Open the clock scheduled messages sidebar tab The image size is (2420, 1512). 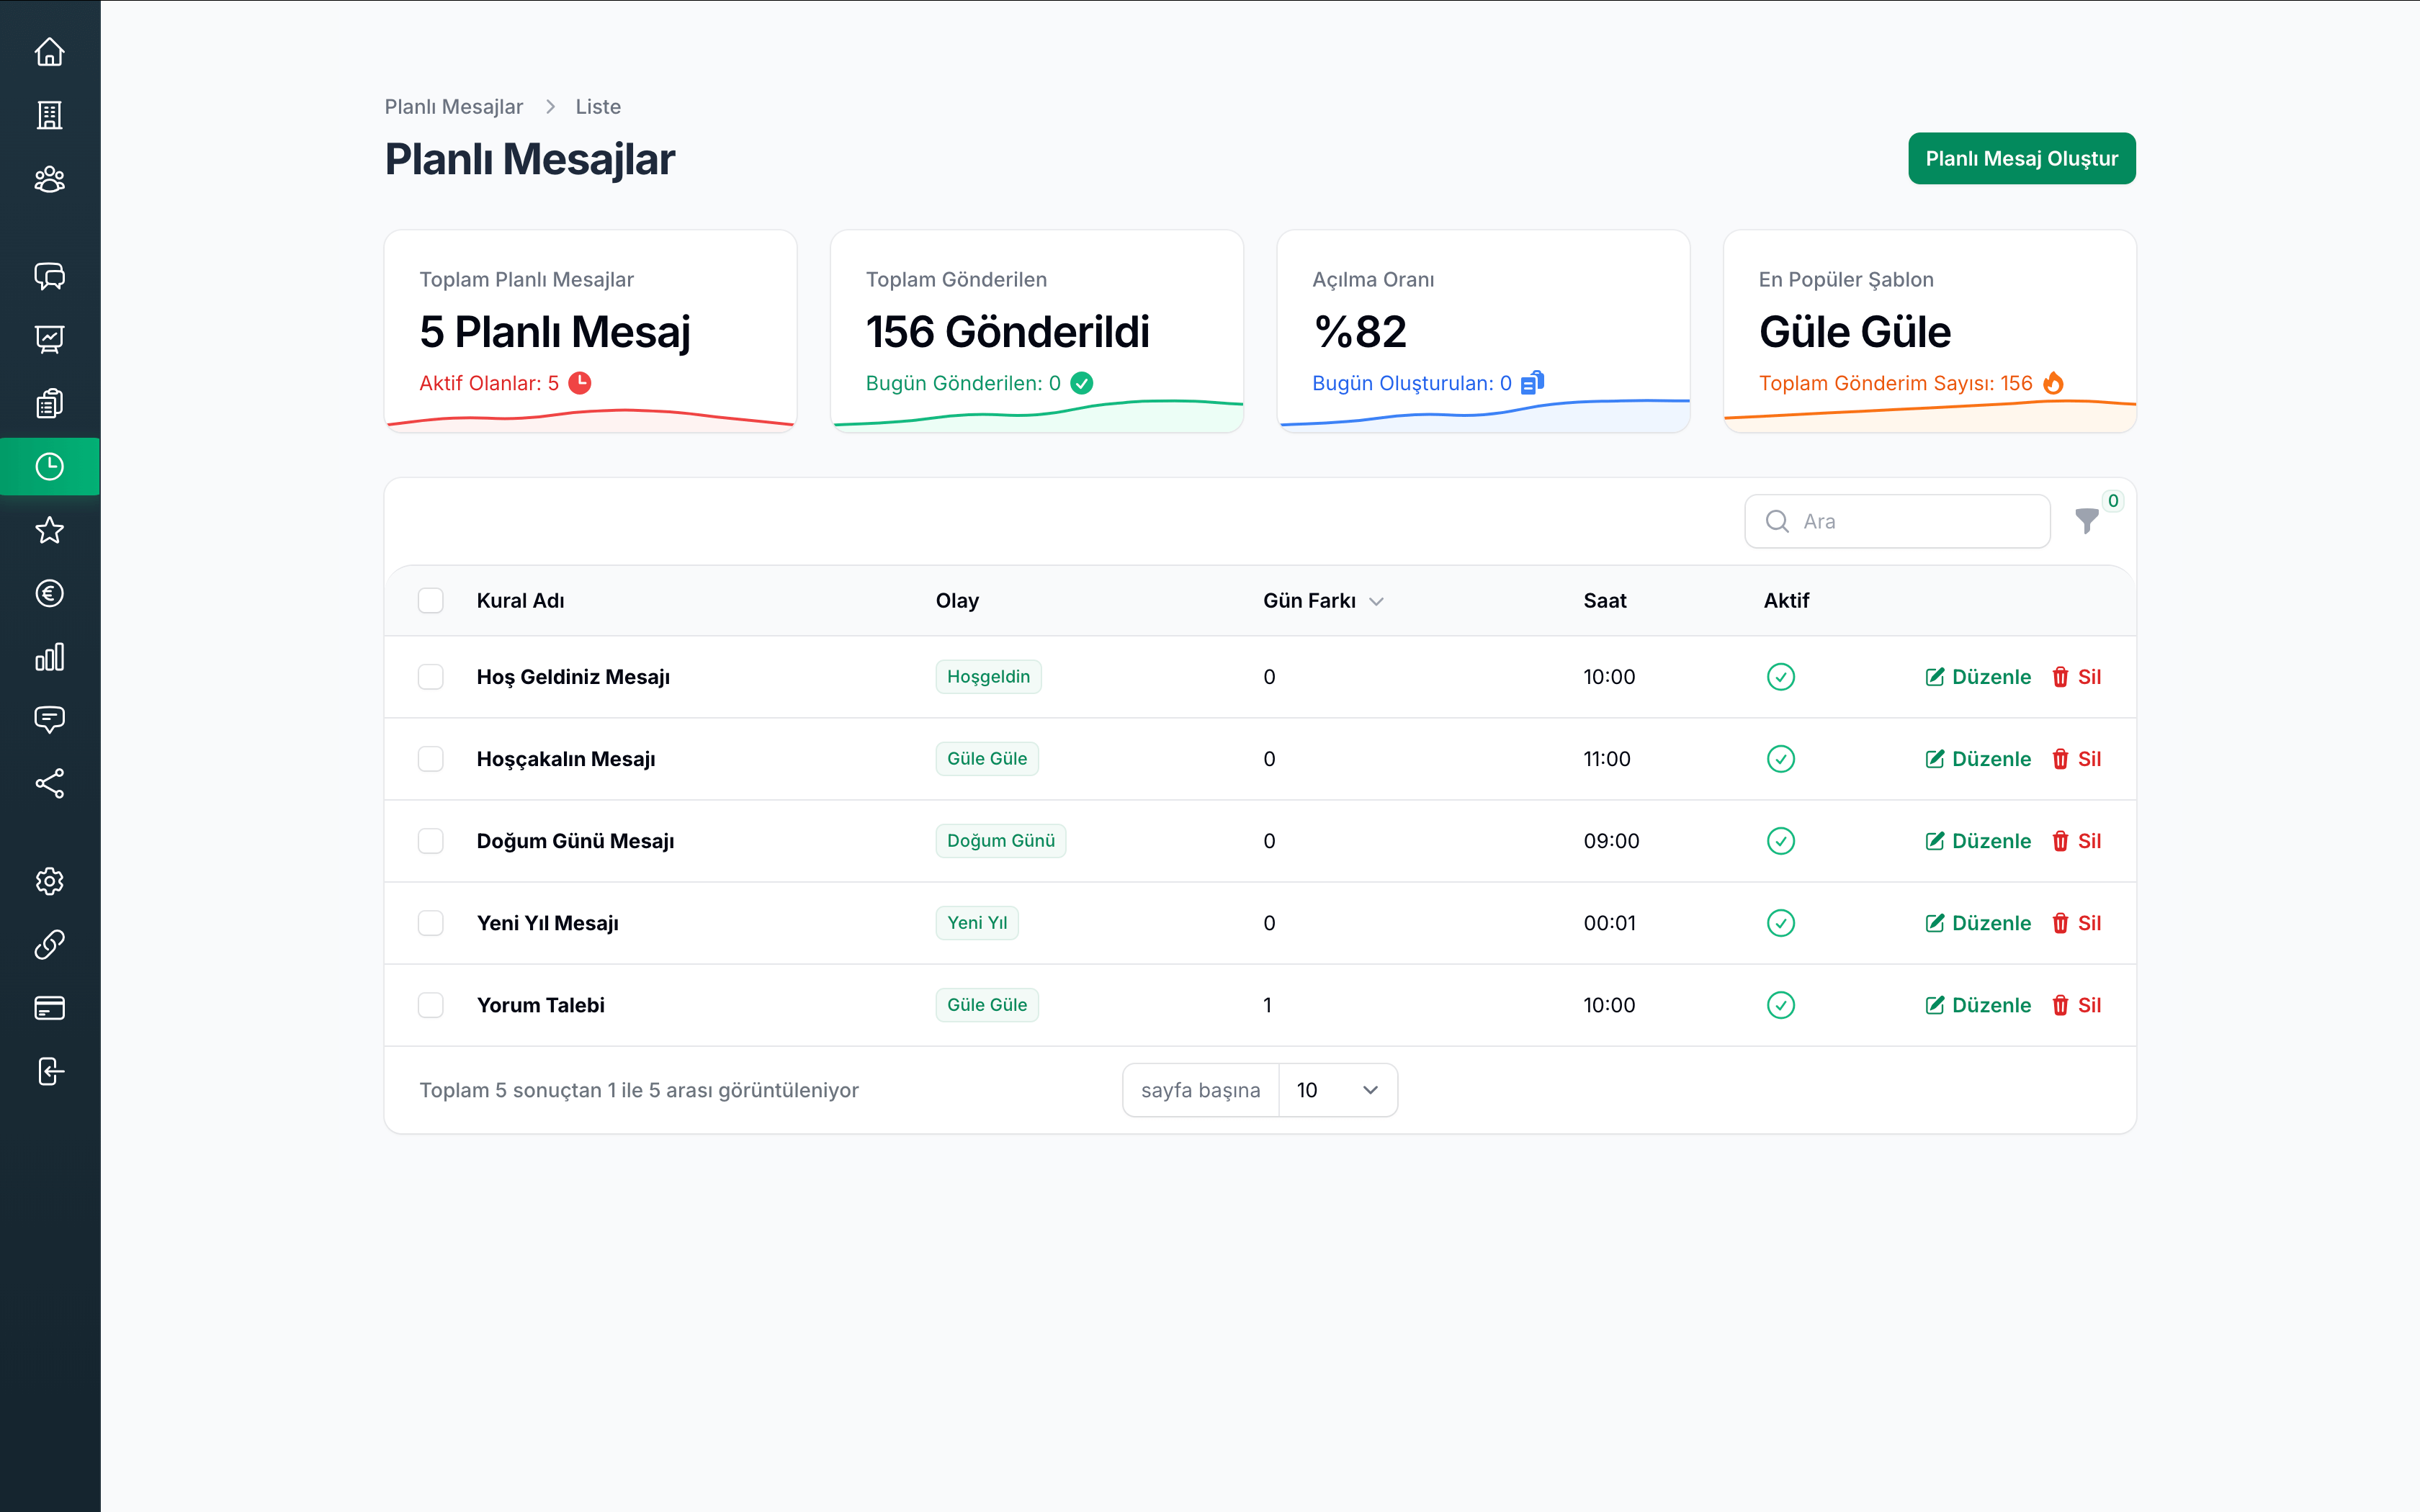point(49,466)
